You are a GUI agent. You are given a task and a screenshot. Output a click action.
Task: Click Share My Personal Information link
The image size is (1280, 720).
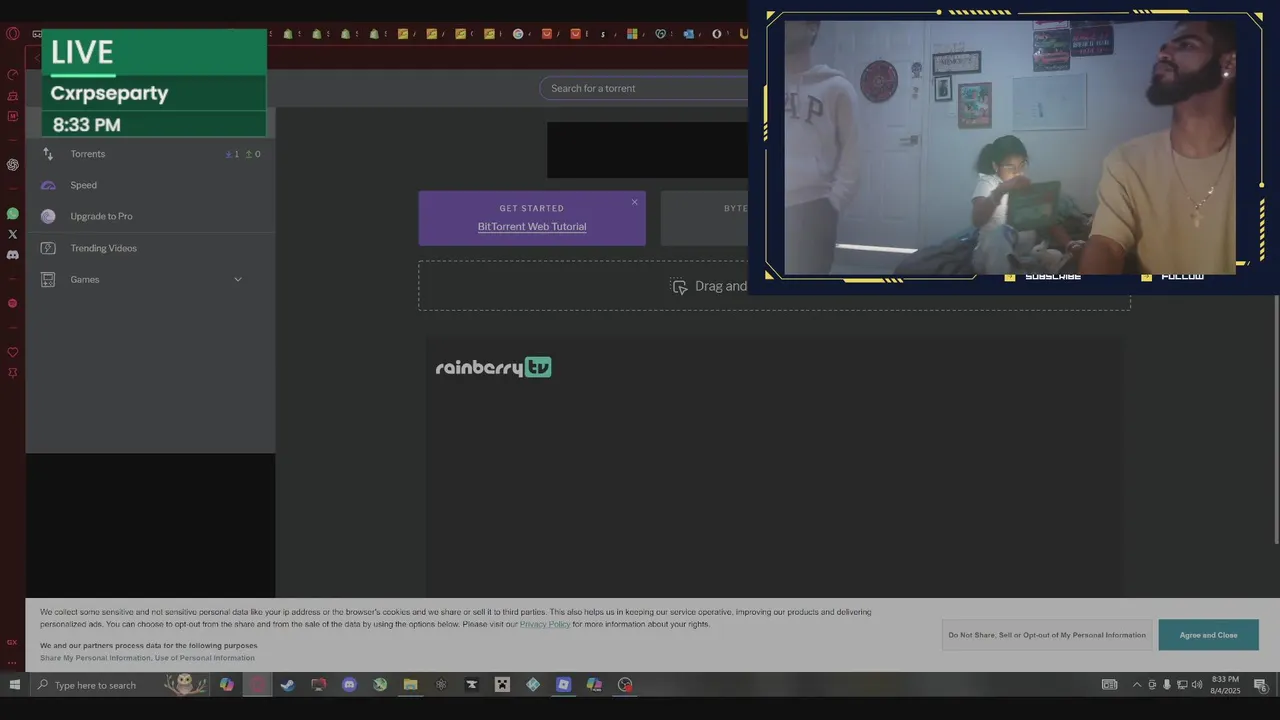coord(95,658)
